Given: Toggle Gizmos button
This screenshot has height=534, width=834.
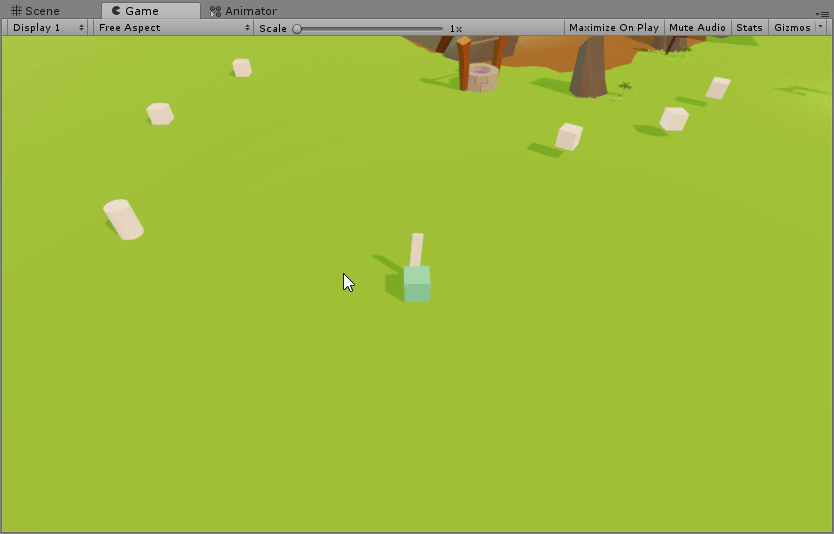Looking at the screenshot, I should (792, 28).
